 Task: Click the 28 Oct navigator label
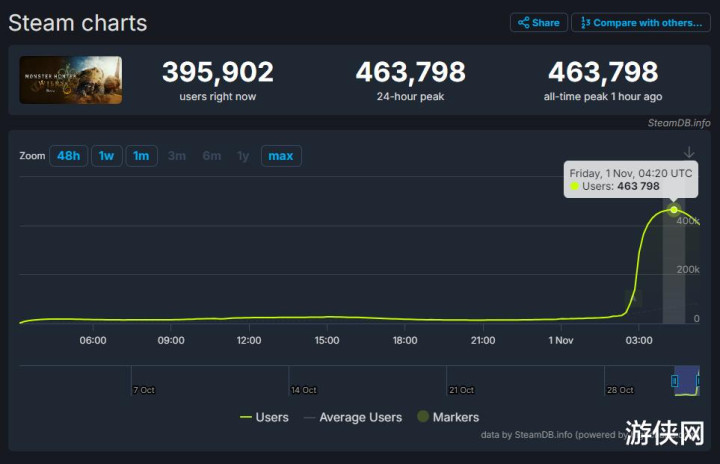coord(620,390)
